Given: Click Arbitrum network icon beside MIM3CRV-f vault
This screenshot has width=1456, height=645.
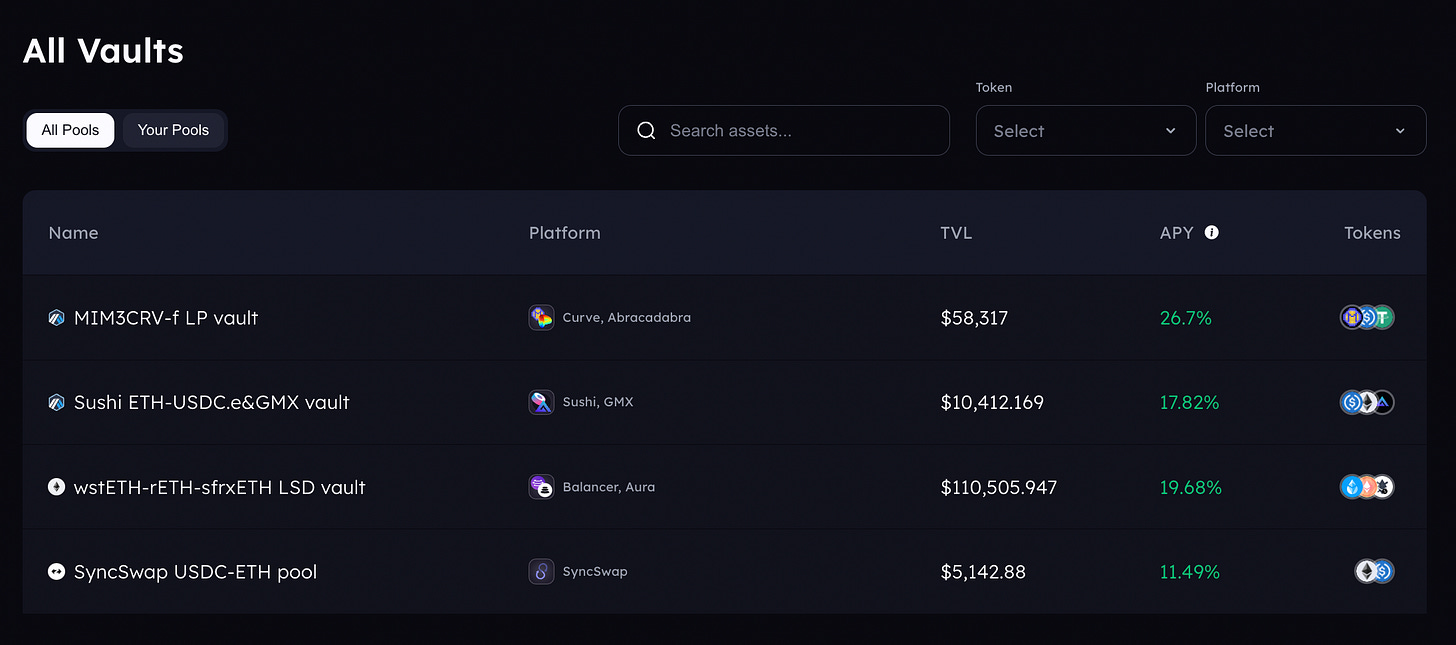Looking at the screenshot, I should click(56, 318).
